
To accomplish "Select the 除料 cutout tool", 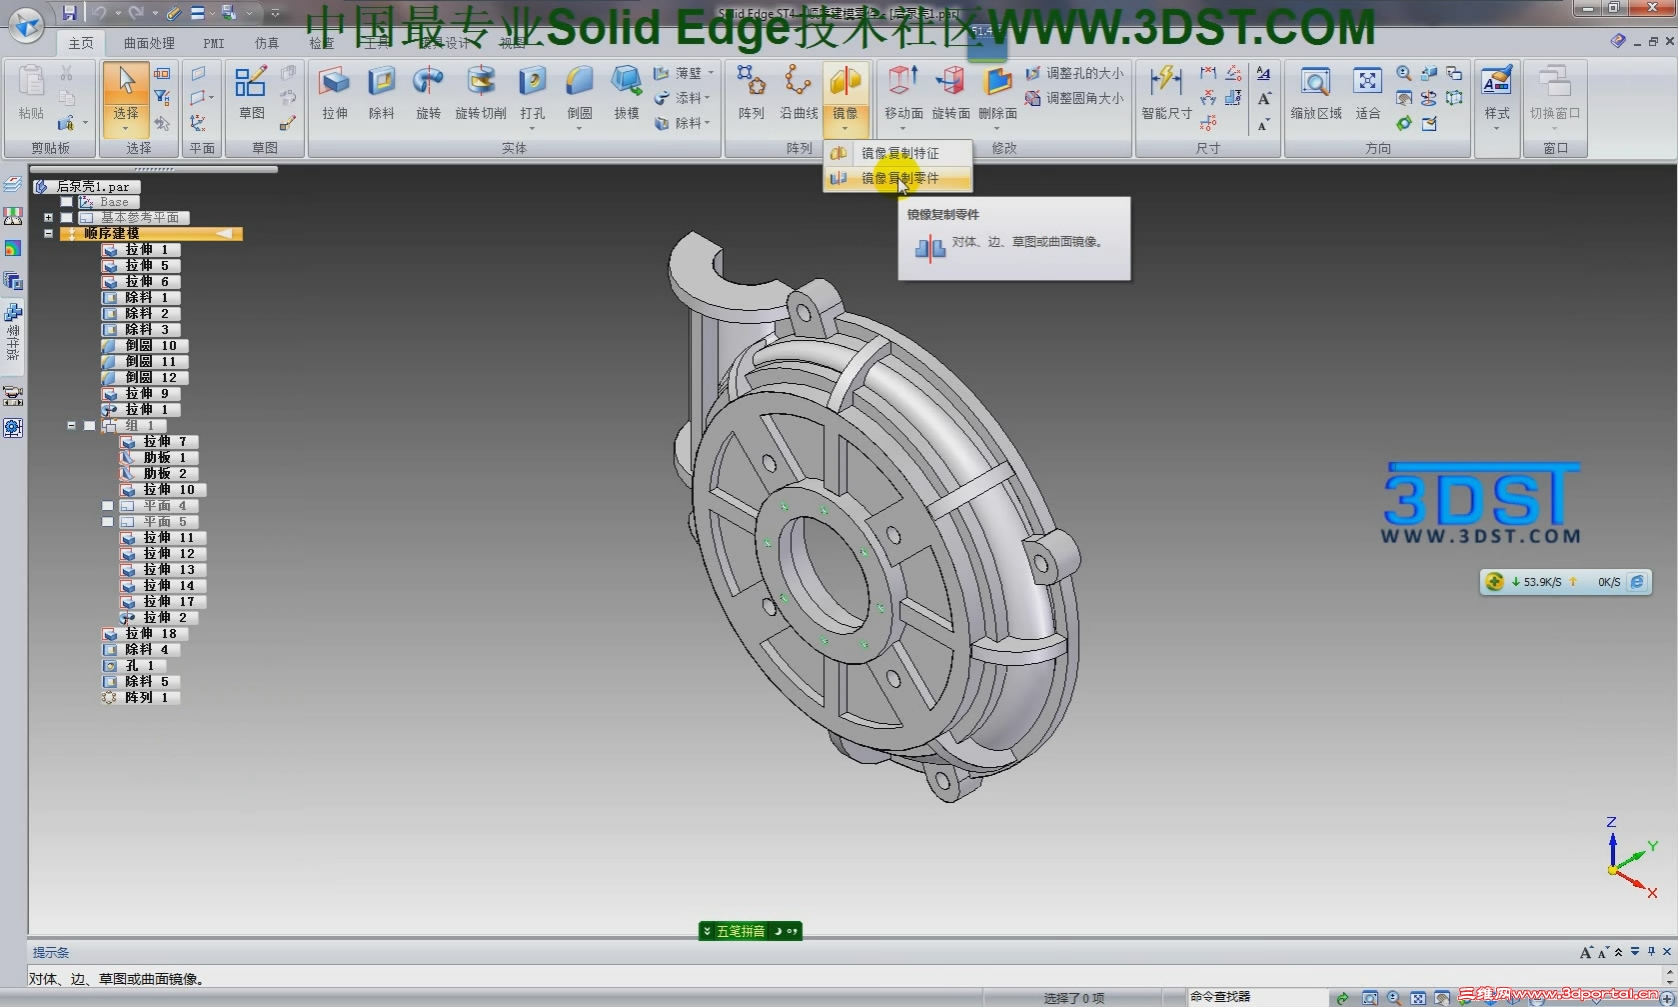I will 381,92.
